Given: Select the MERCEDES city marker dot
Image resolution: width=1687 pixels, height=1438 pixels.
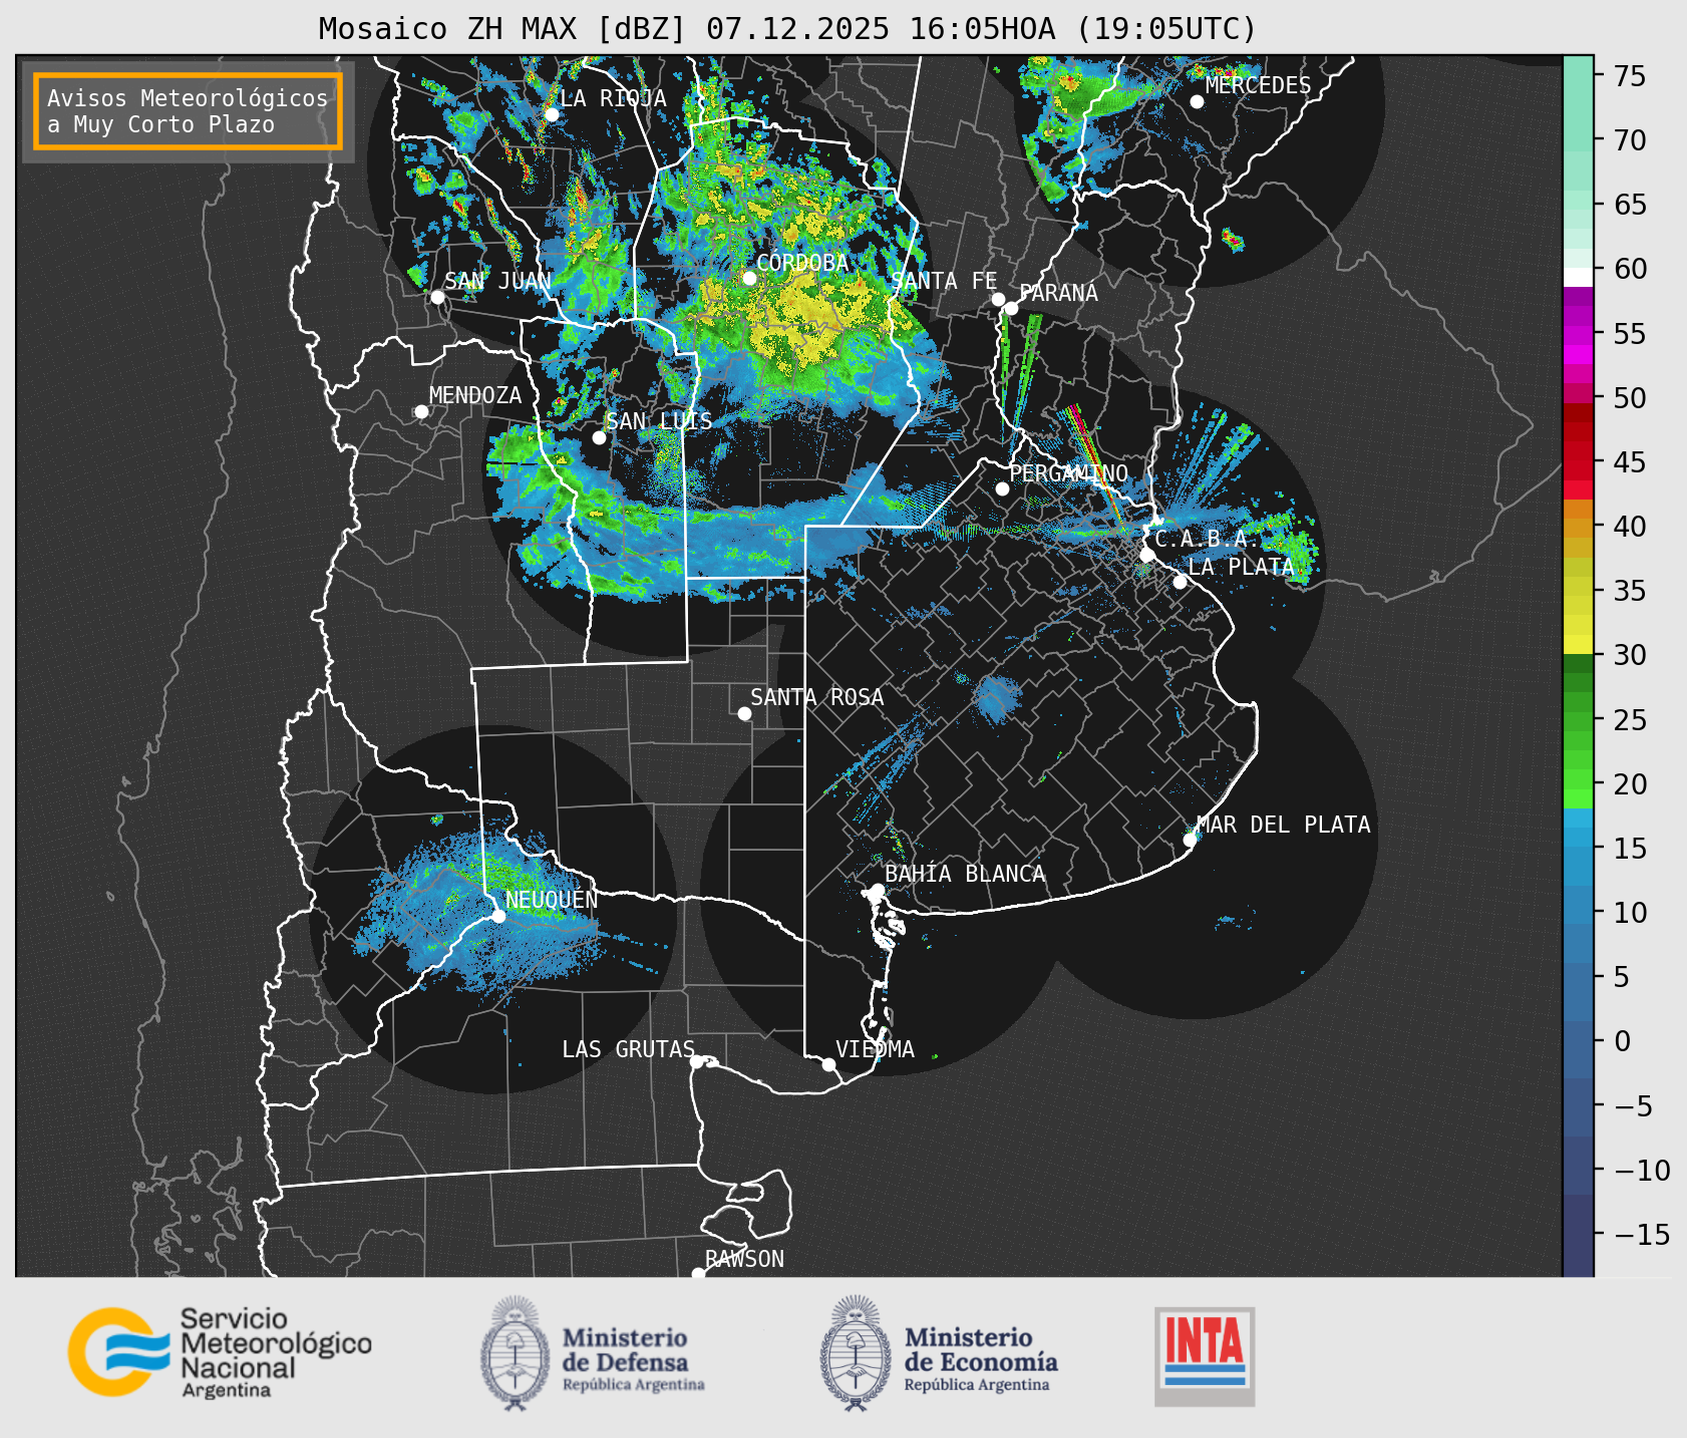Looking at the screenshot, I should [x=1197, y=101].
